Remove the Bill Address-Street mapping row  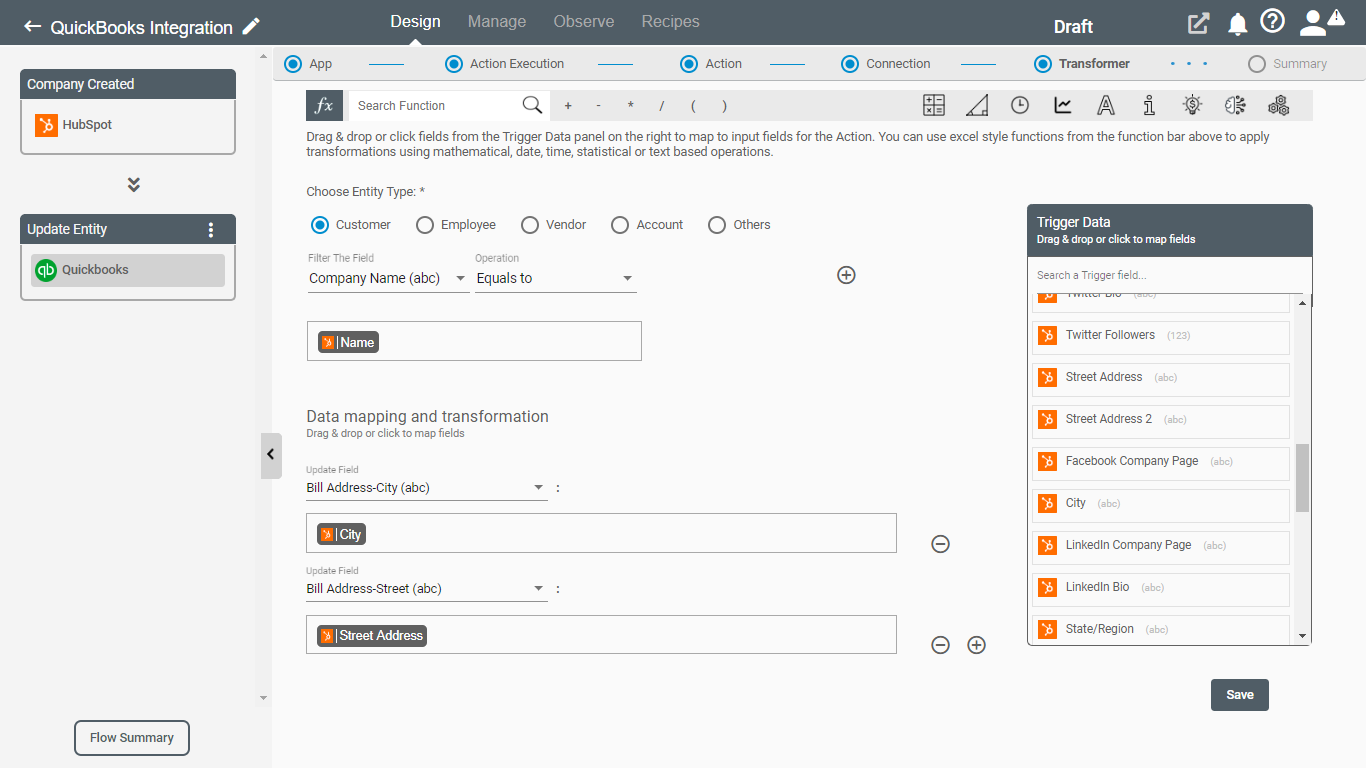click(x=940, y=645)
